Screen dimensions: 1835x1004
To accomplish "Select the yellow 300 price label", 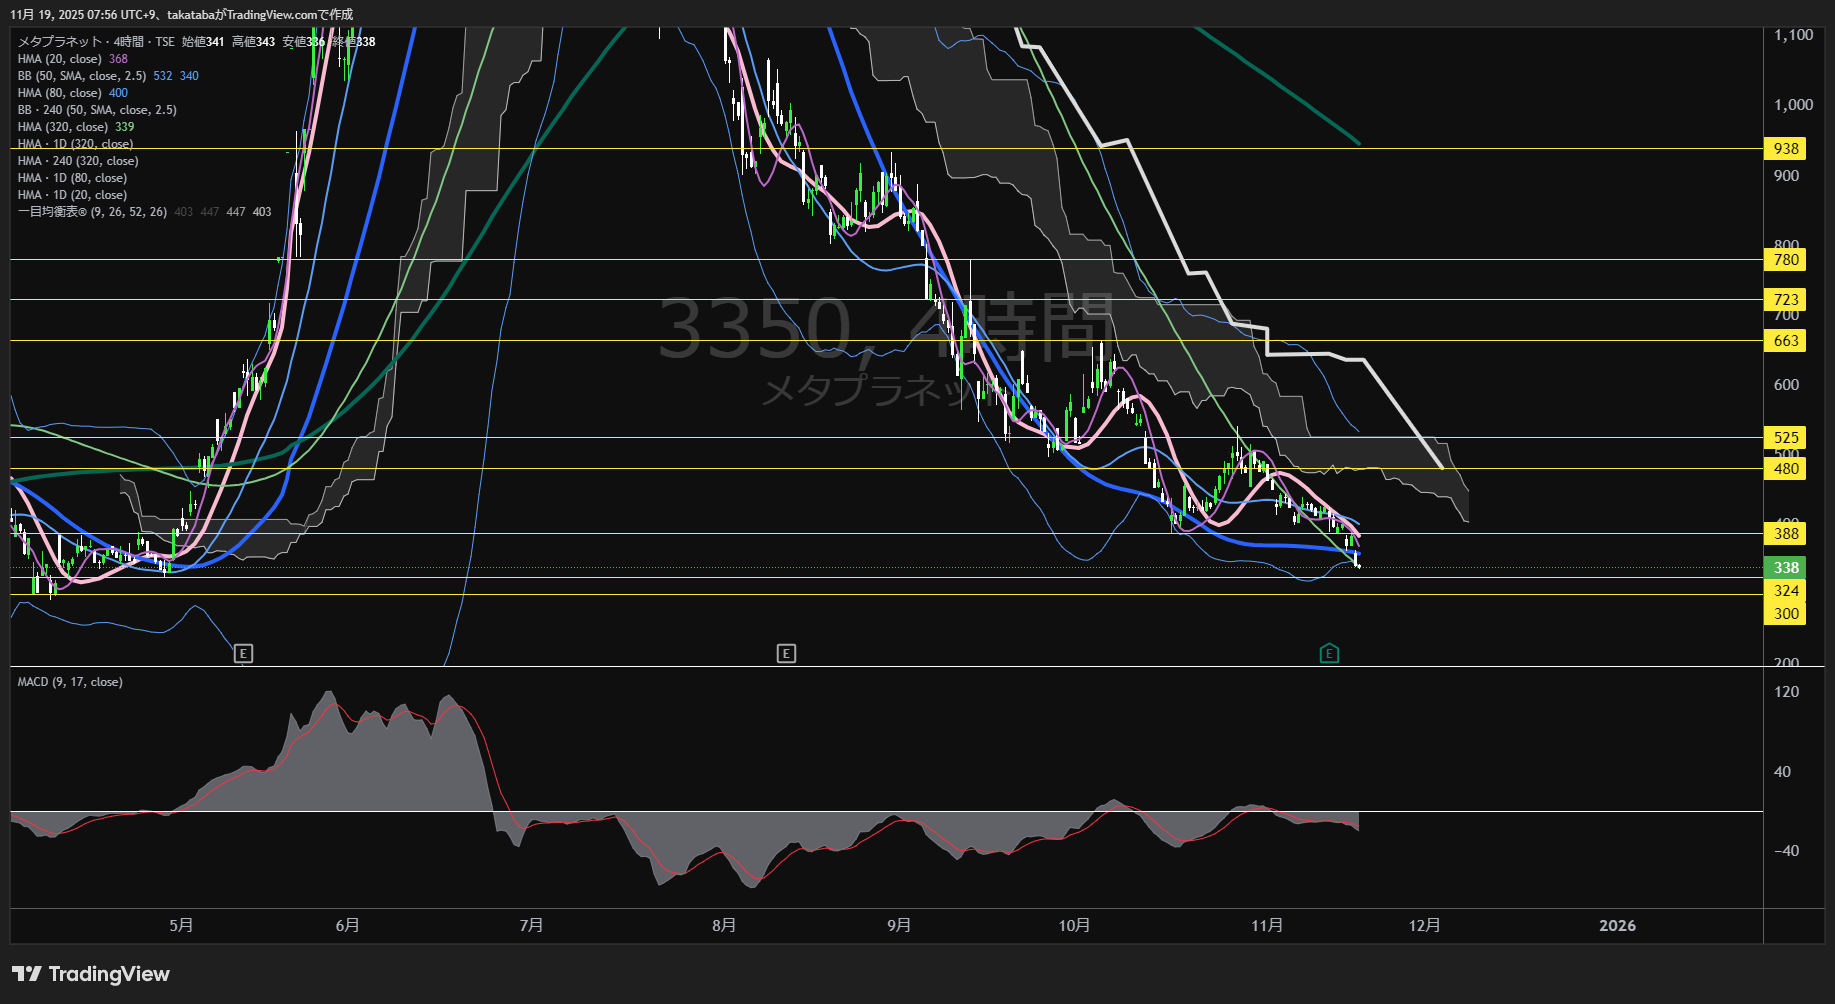I will (1785, 614).
